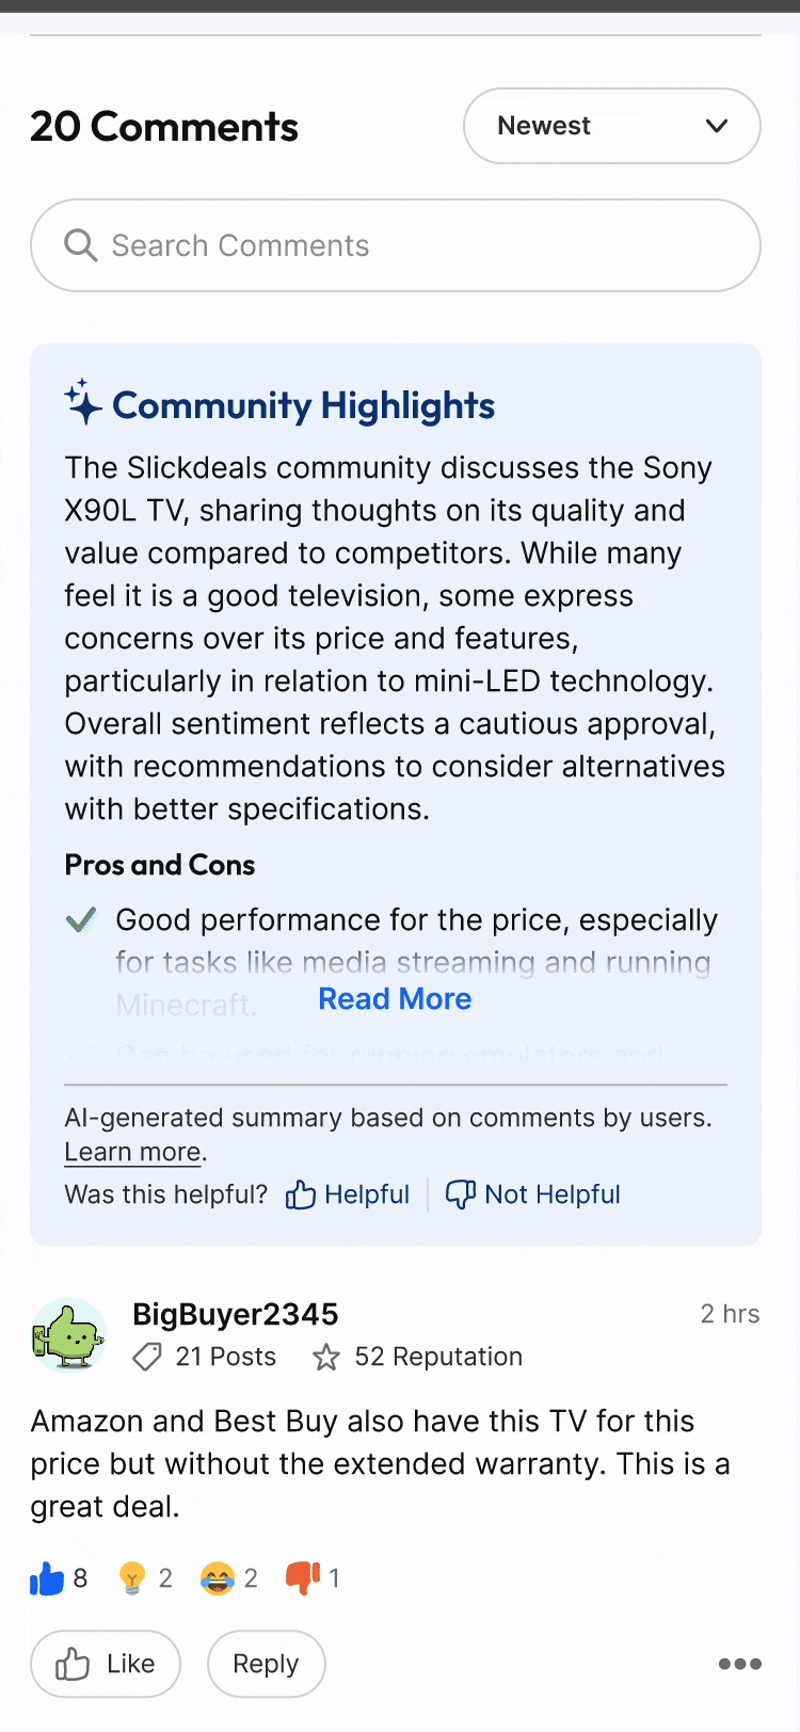Reply to BigBuyer2345's comment
This screenshot has width=800, height=1732.
pyautogui.click(x=266, y=1664)
